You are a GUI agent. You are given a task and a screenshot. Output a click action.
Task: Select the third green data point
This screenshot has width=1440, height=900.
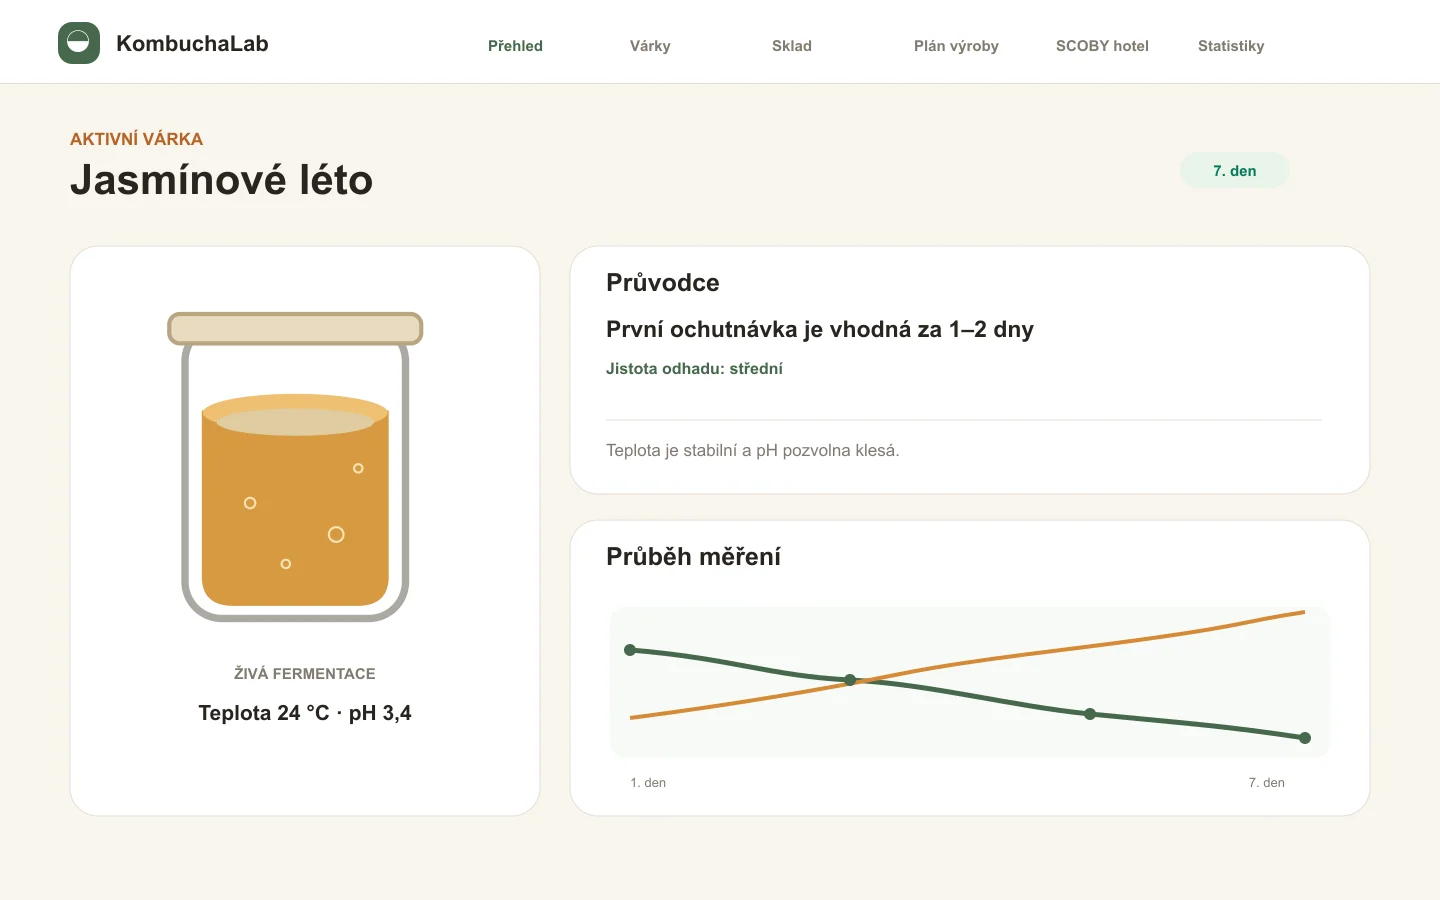(1090, 714)
